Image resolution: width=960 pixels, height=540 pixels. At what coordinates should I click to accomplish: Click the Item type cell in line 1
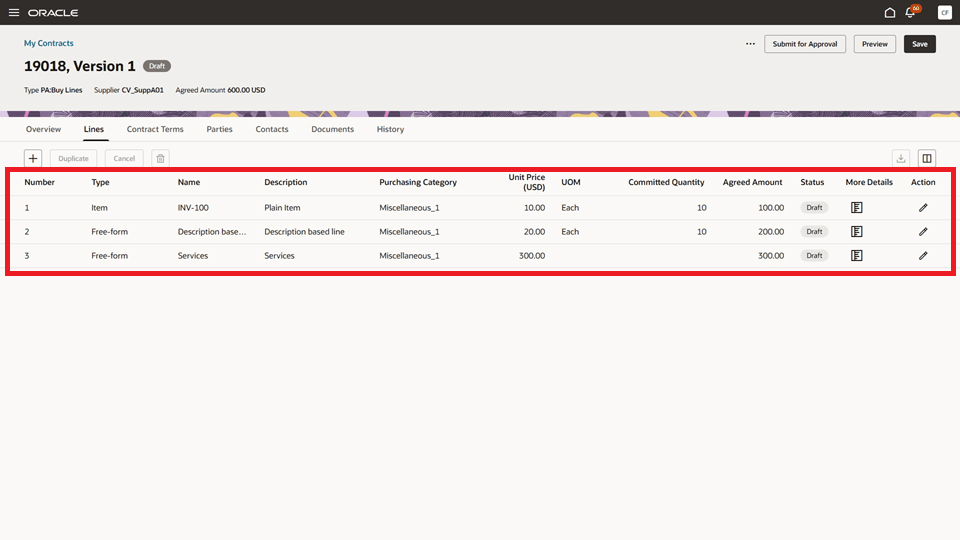(99, 208)
